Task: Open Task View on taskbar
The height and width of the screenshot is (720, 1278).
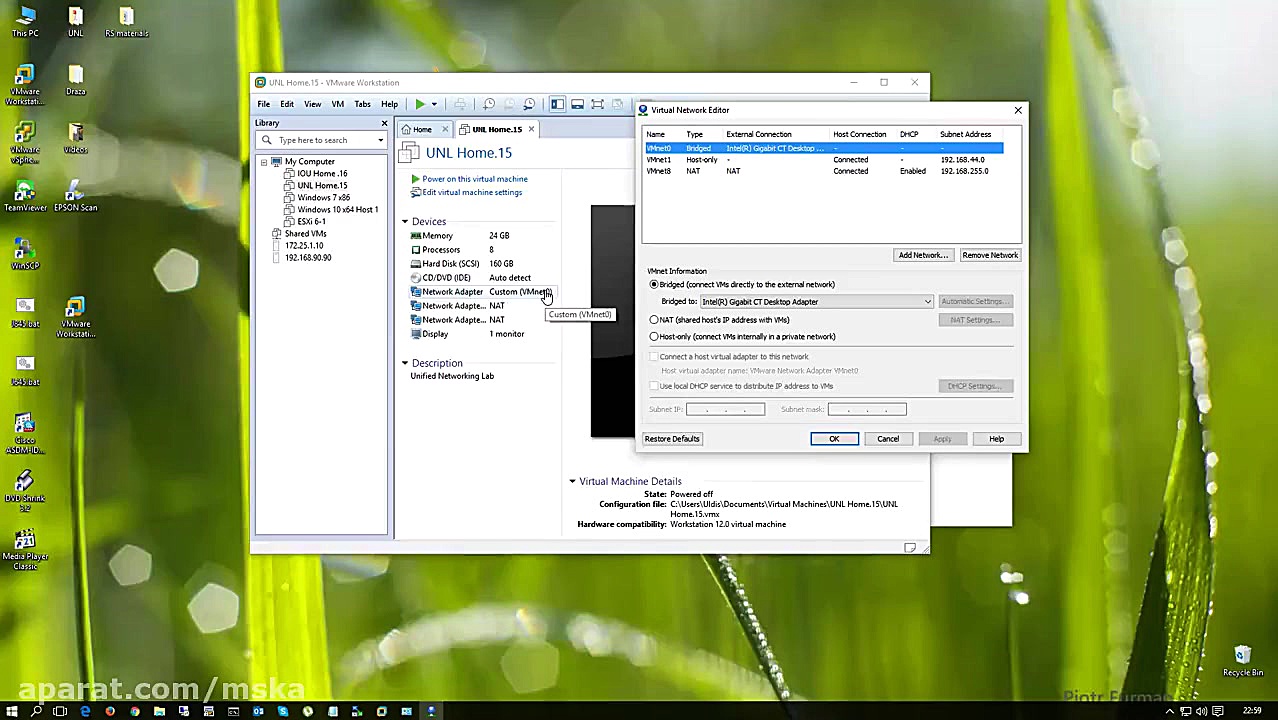Action: (60, 711)
